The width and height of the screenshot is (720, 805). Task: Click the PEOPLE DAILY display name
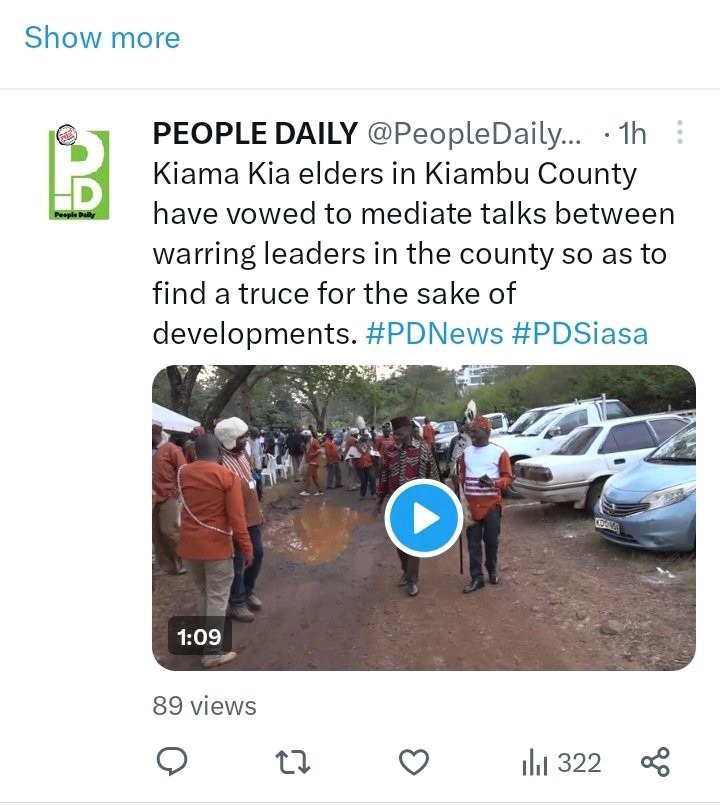coord(255,133)
